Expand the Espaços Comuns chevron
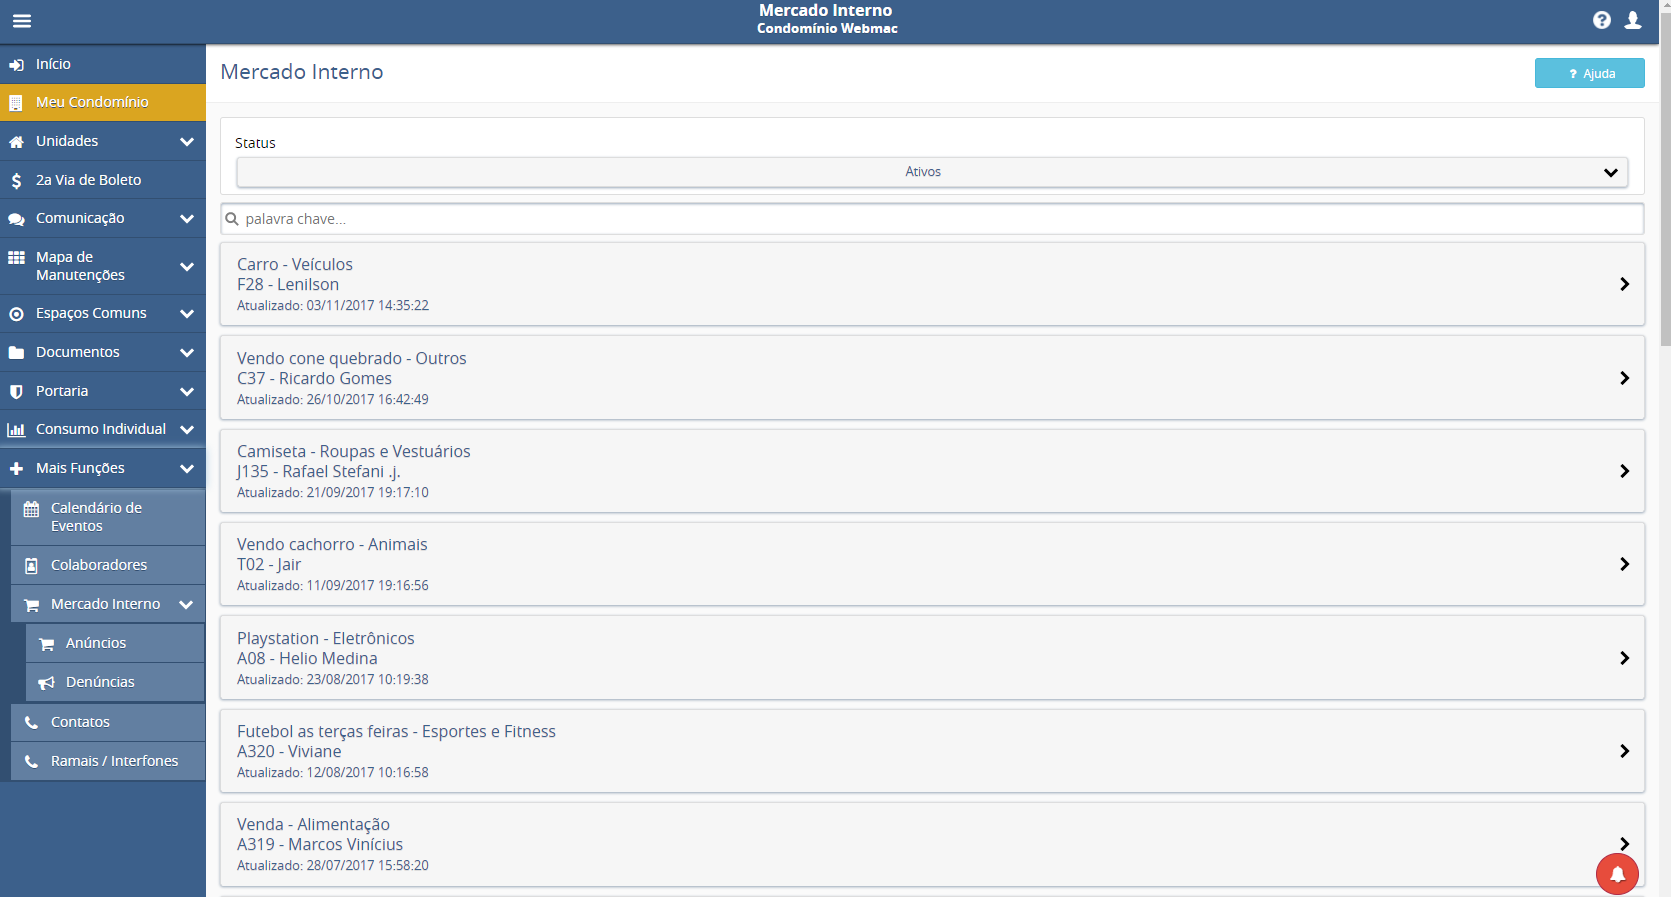 [x=186, y=314]
